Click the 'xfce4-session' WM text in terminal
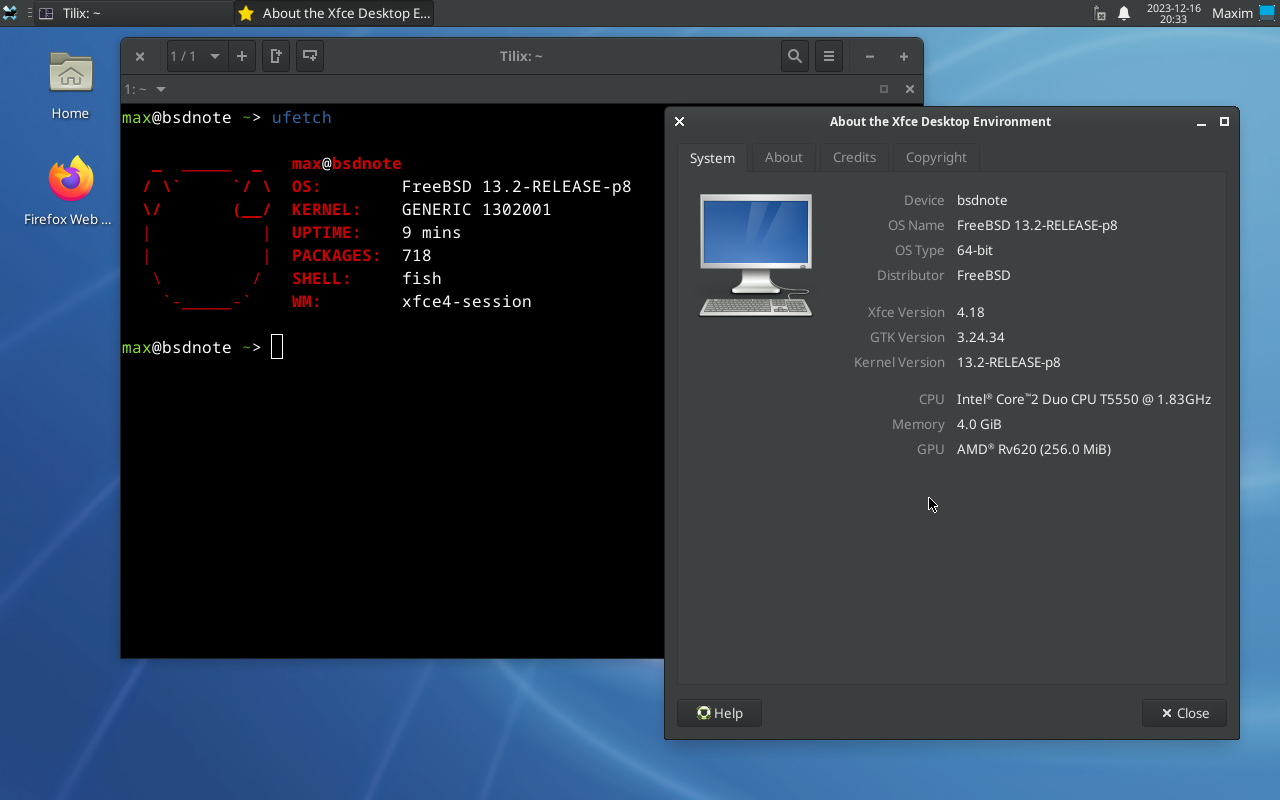 pyautogui.click(x=466, y=302)
